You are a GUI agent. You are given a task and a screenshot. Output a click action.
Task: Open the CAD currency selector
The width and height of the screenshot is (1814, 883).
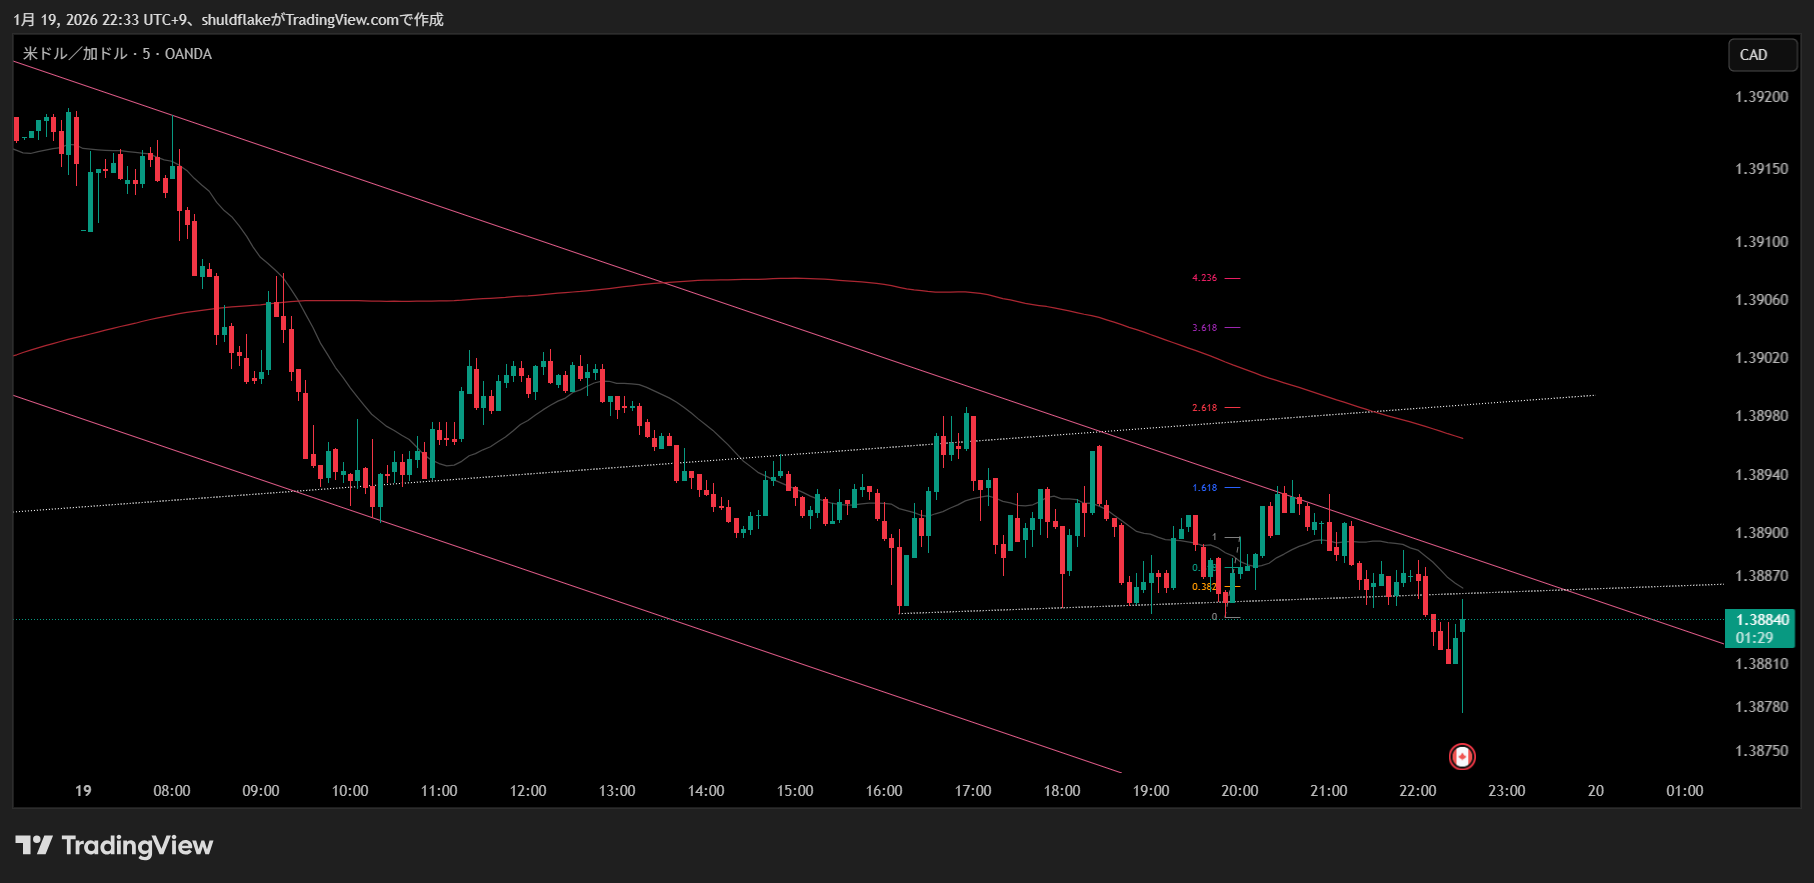click(1762, 55)
